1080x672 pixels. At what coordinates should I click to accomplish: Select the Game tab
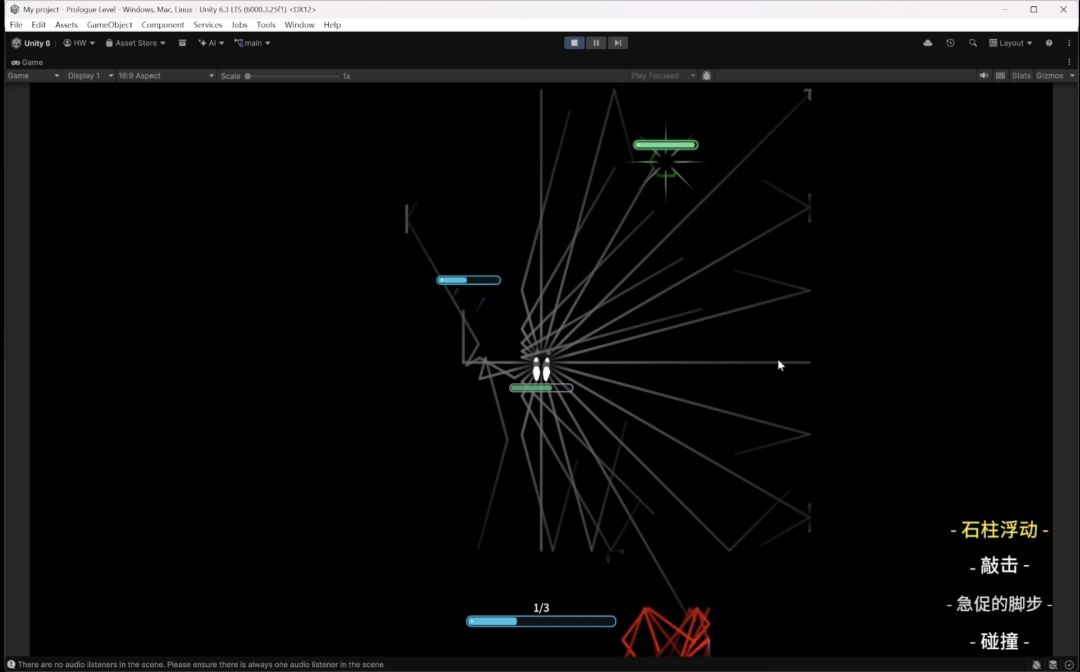pyautogui.click(x=27, y=62)
